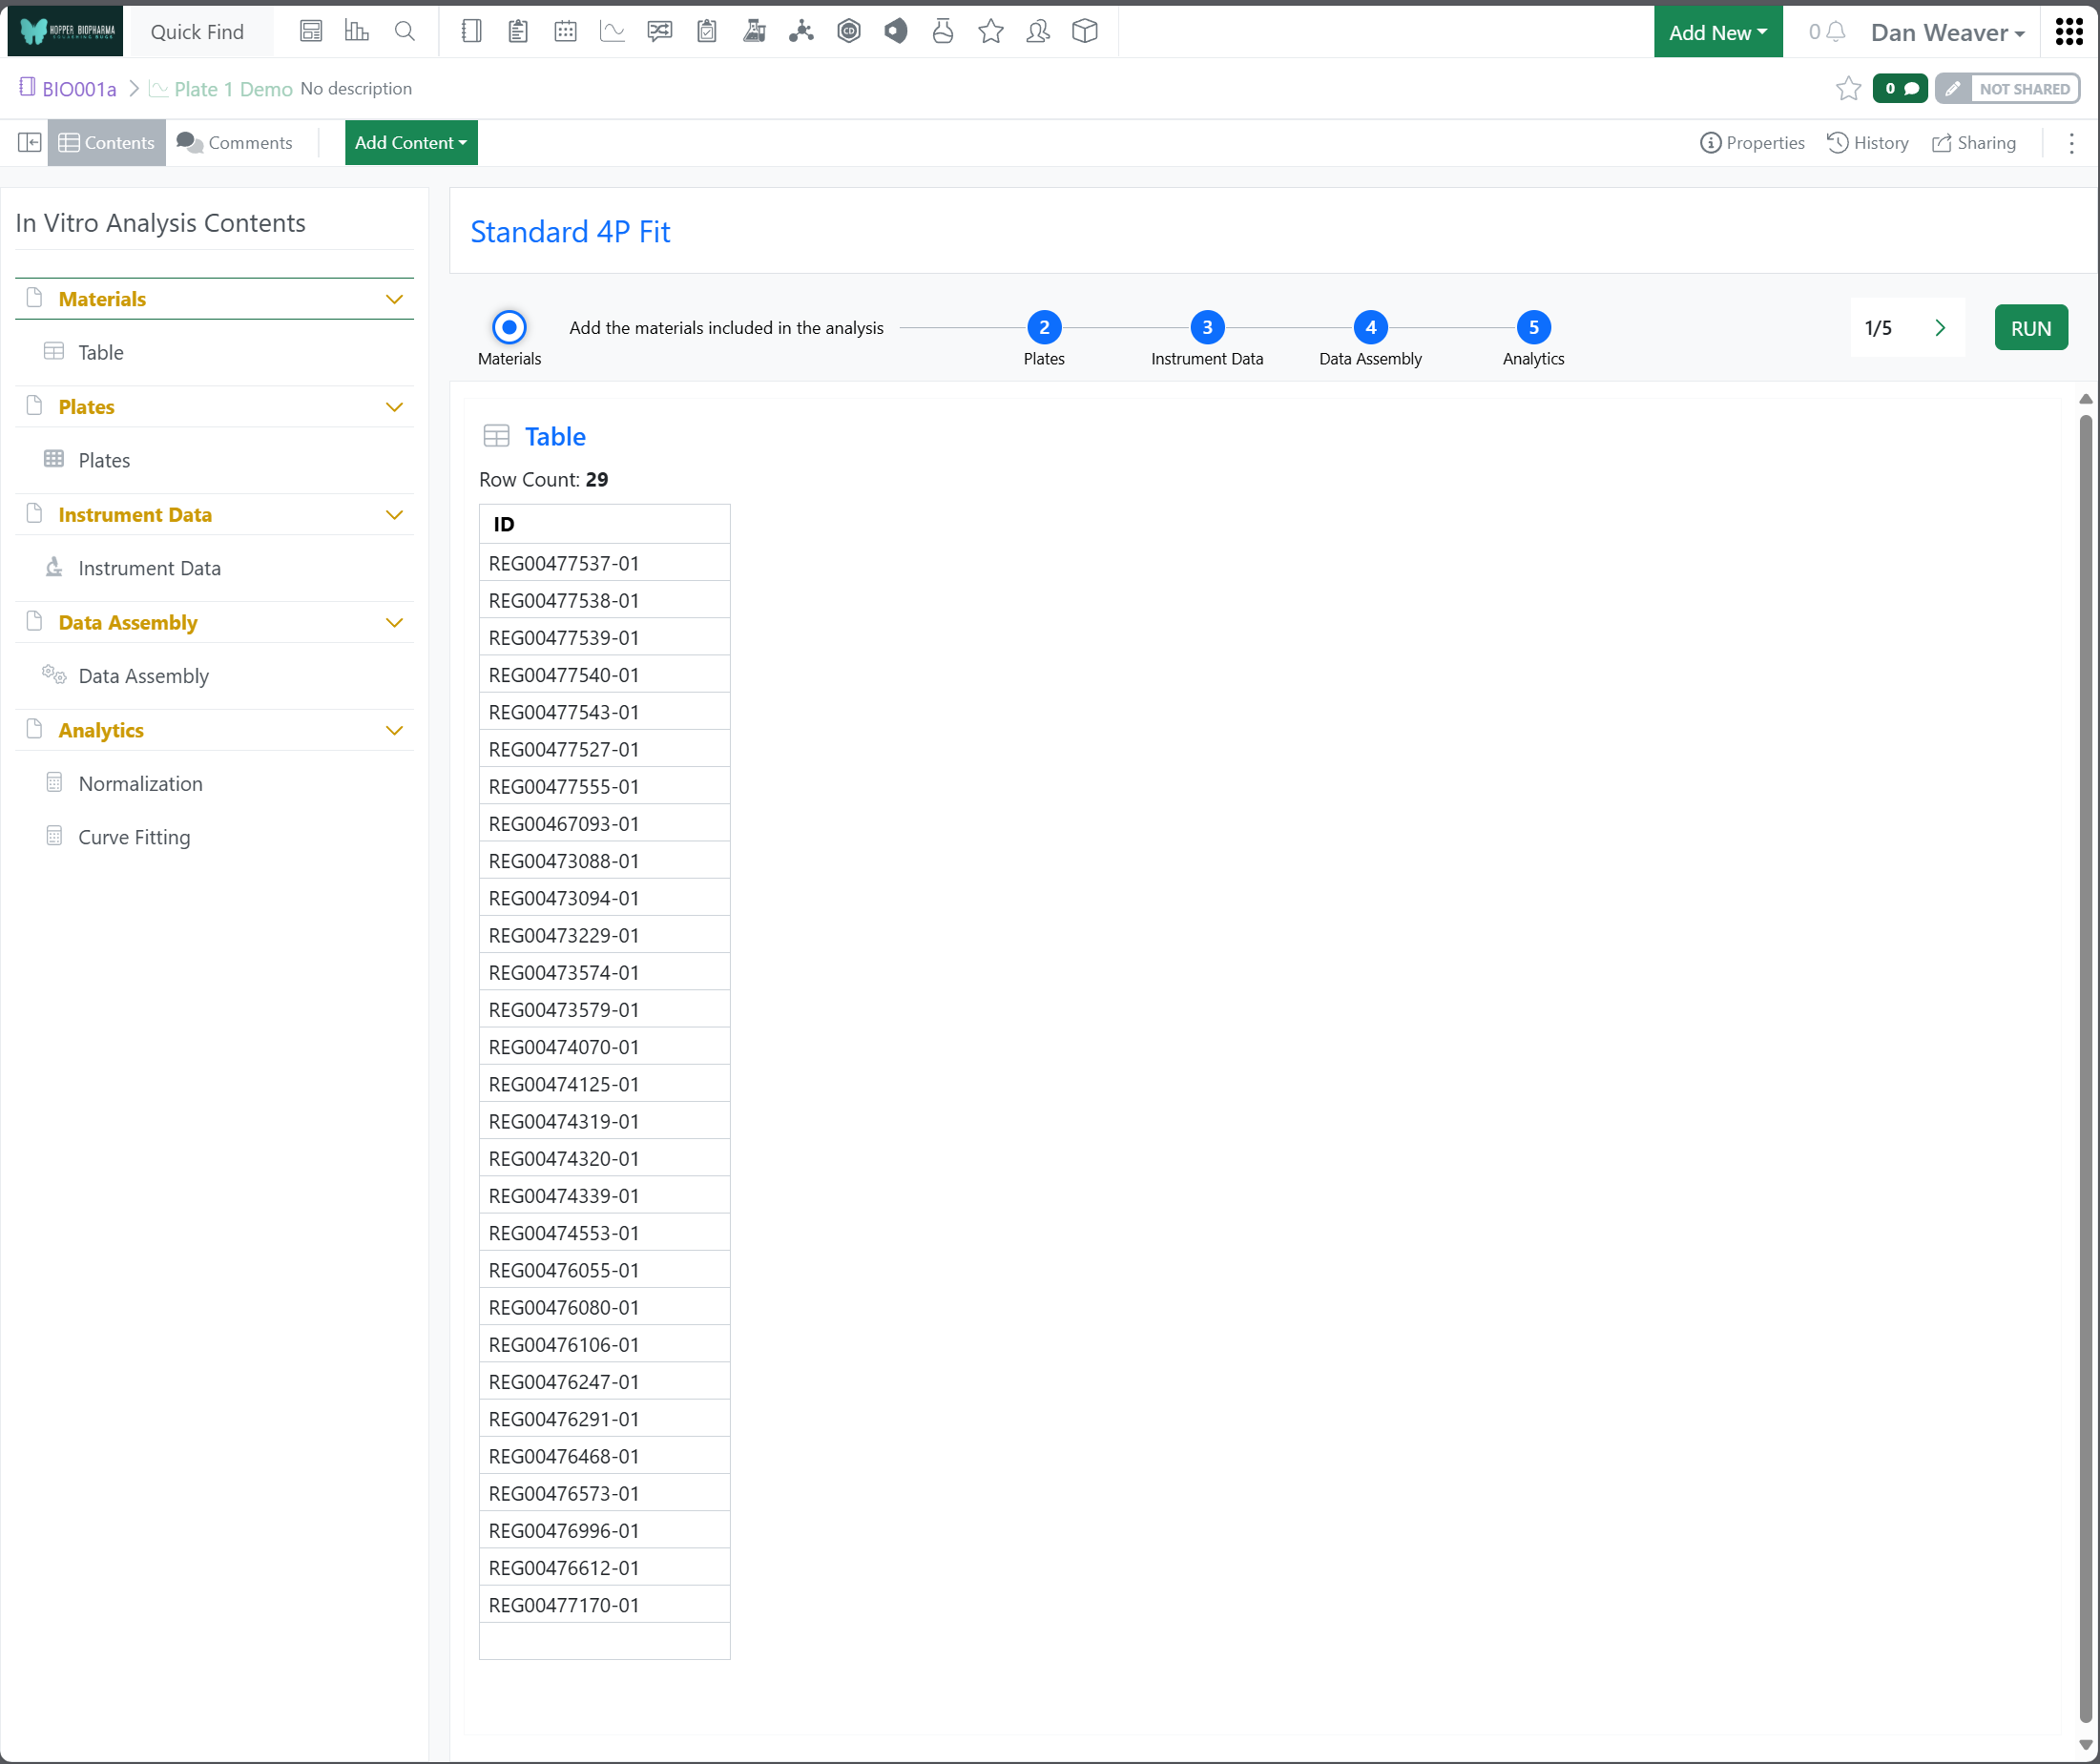Click the green RUN button
The height and width of the screenshot is (1764, 2100).
point(2030,328)
